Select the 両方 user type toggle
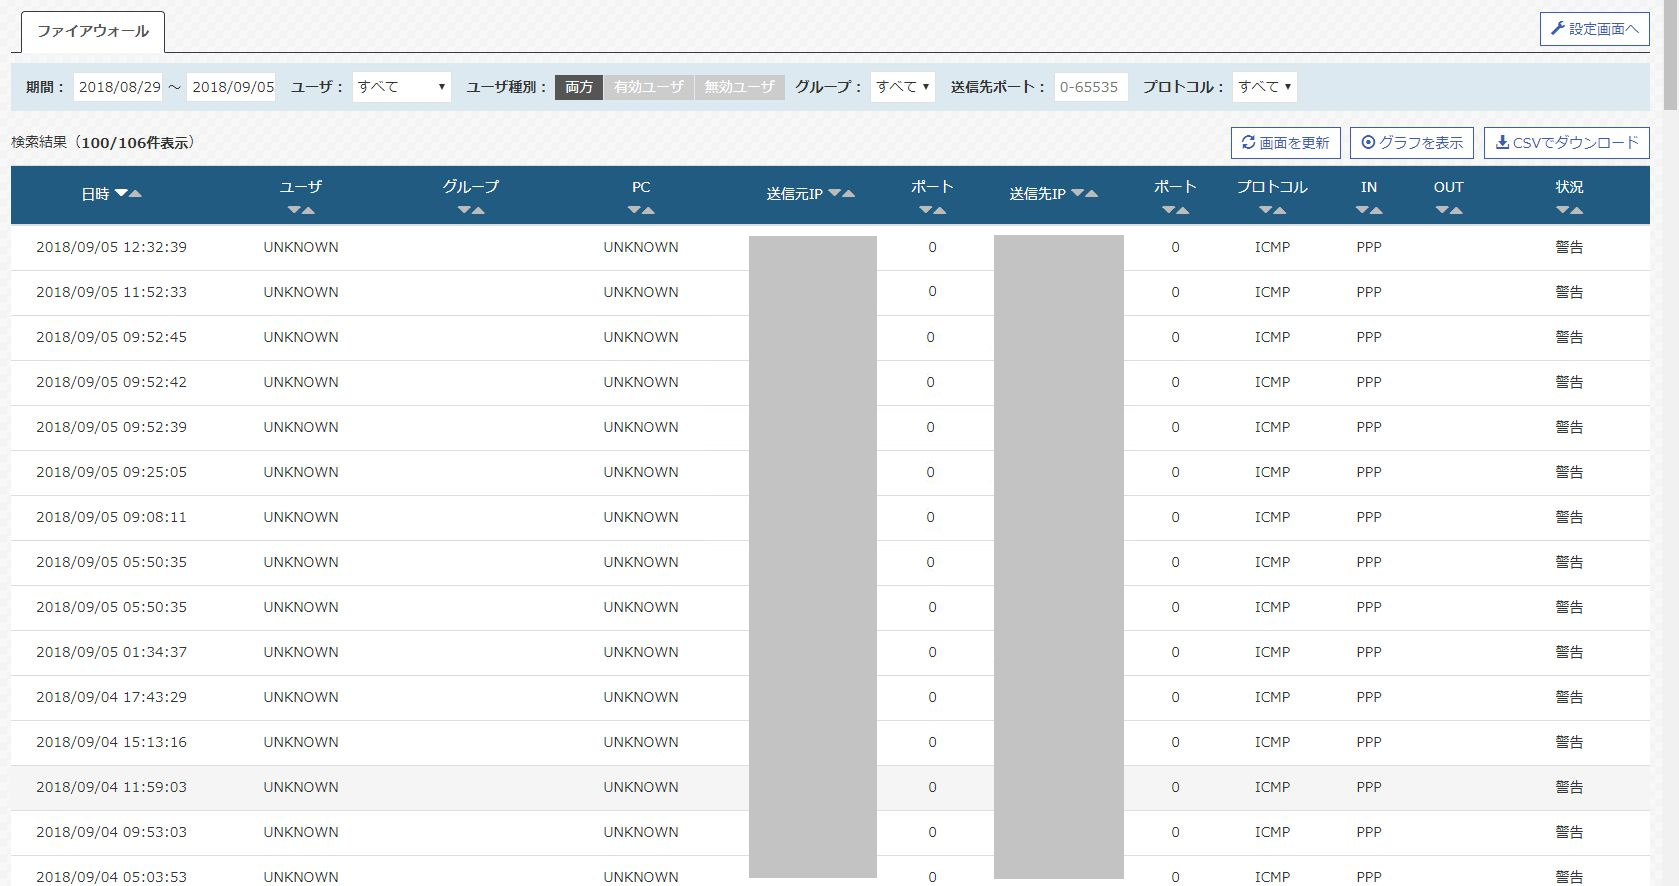Image resolution: width=1679 pixels, height=886 pixels. click(x=579, y=87)
